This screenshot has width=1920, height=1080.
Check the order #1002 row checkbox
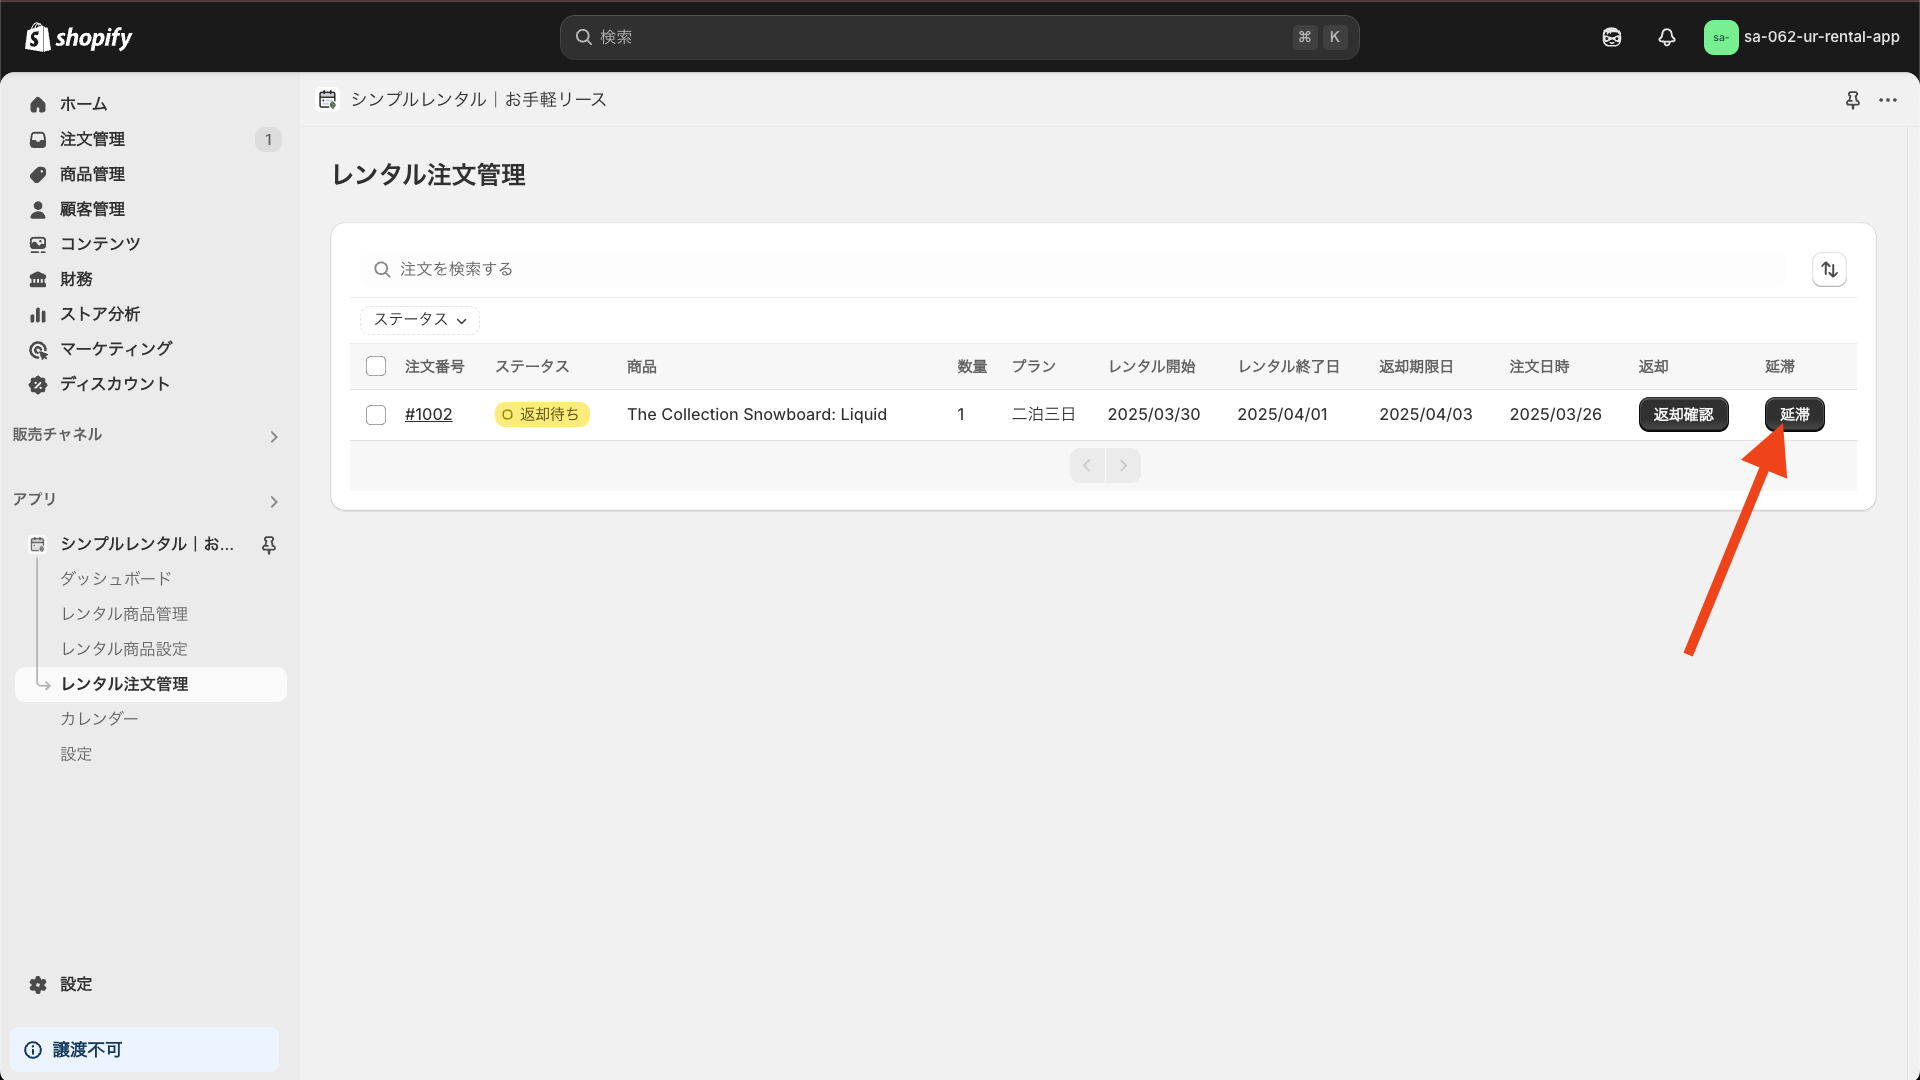(376, 414)
